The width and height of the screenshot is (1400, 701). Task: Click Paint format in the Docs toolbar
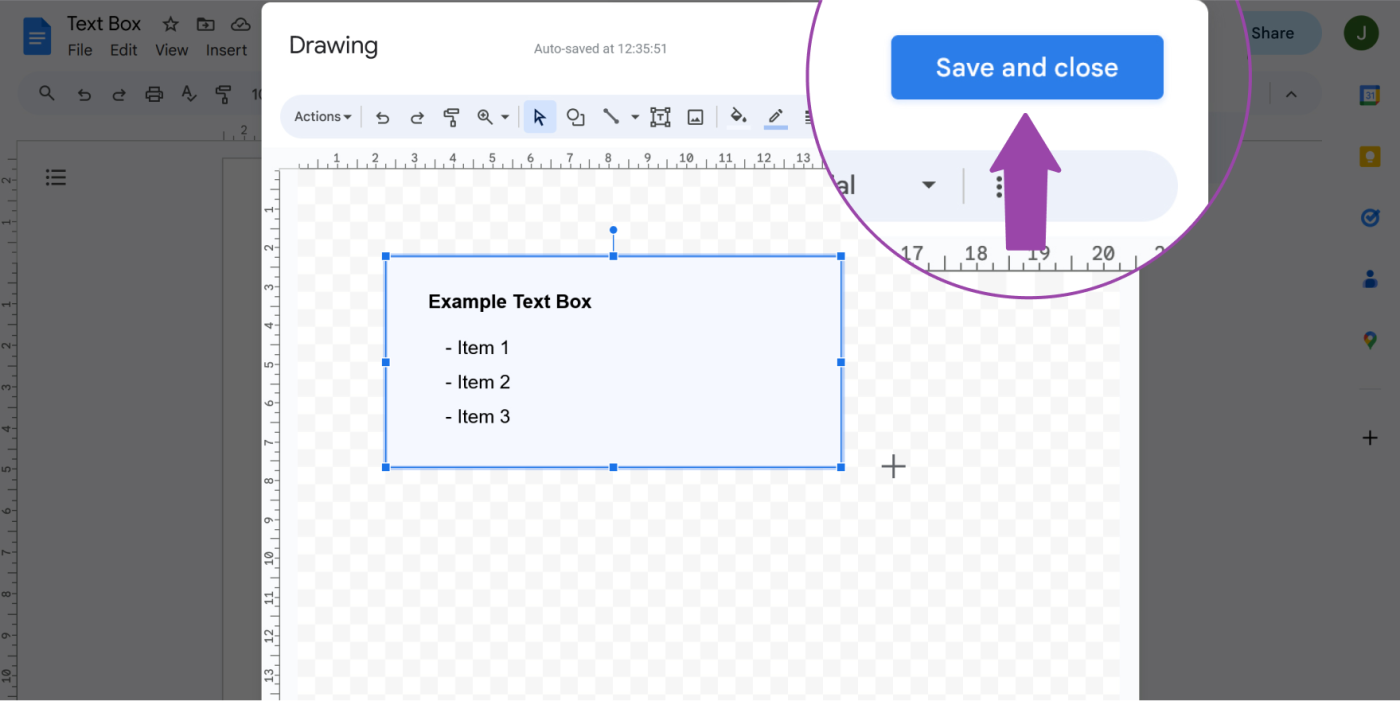223,95
